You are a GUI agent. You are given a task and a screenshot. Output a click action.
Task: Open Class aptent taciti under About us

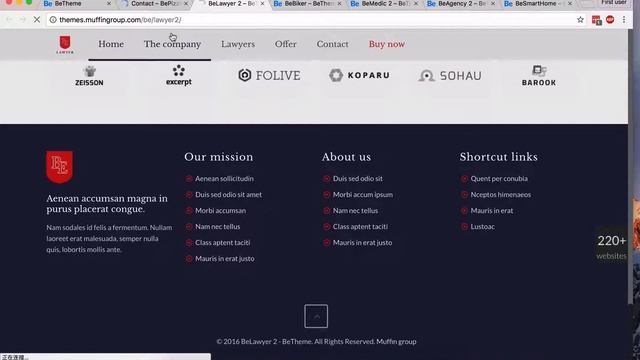click(360, 227)
